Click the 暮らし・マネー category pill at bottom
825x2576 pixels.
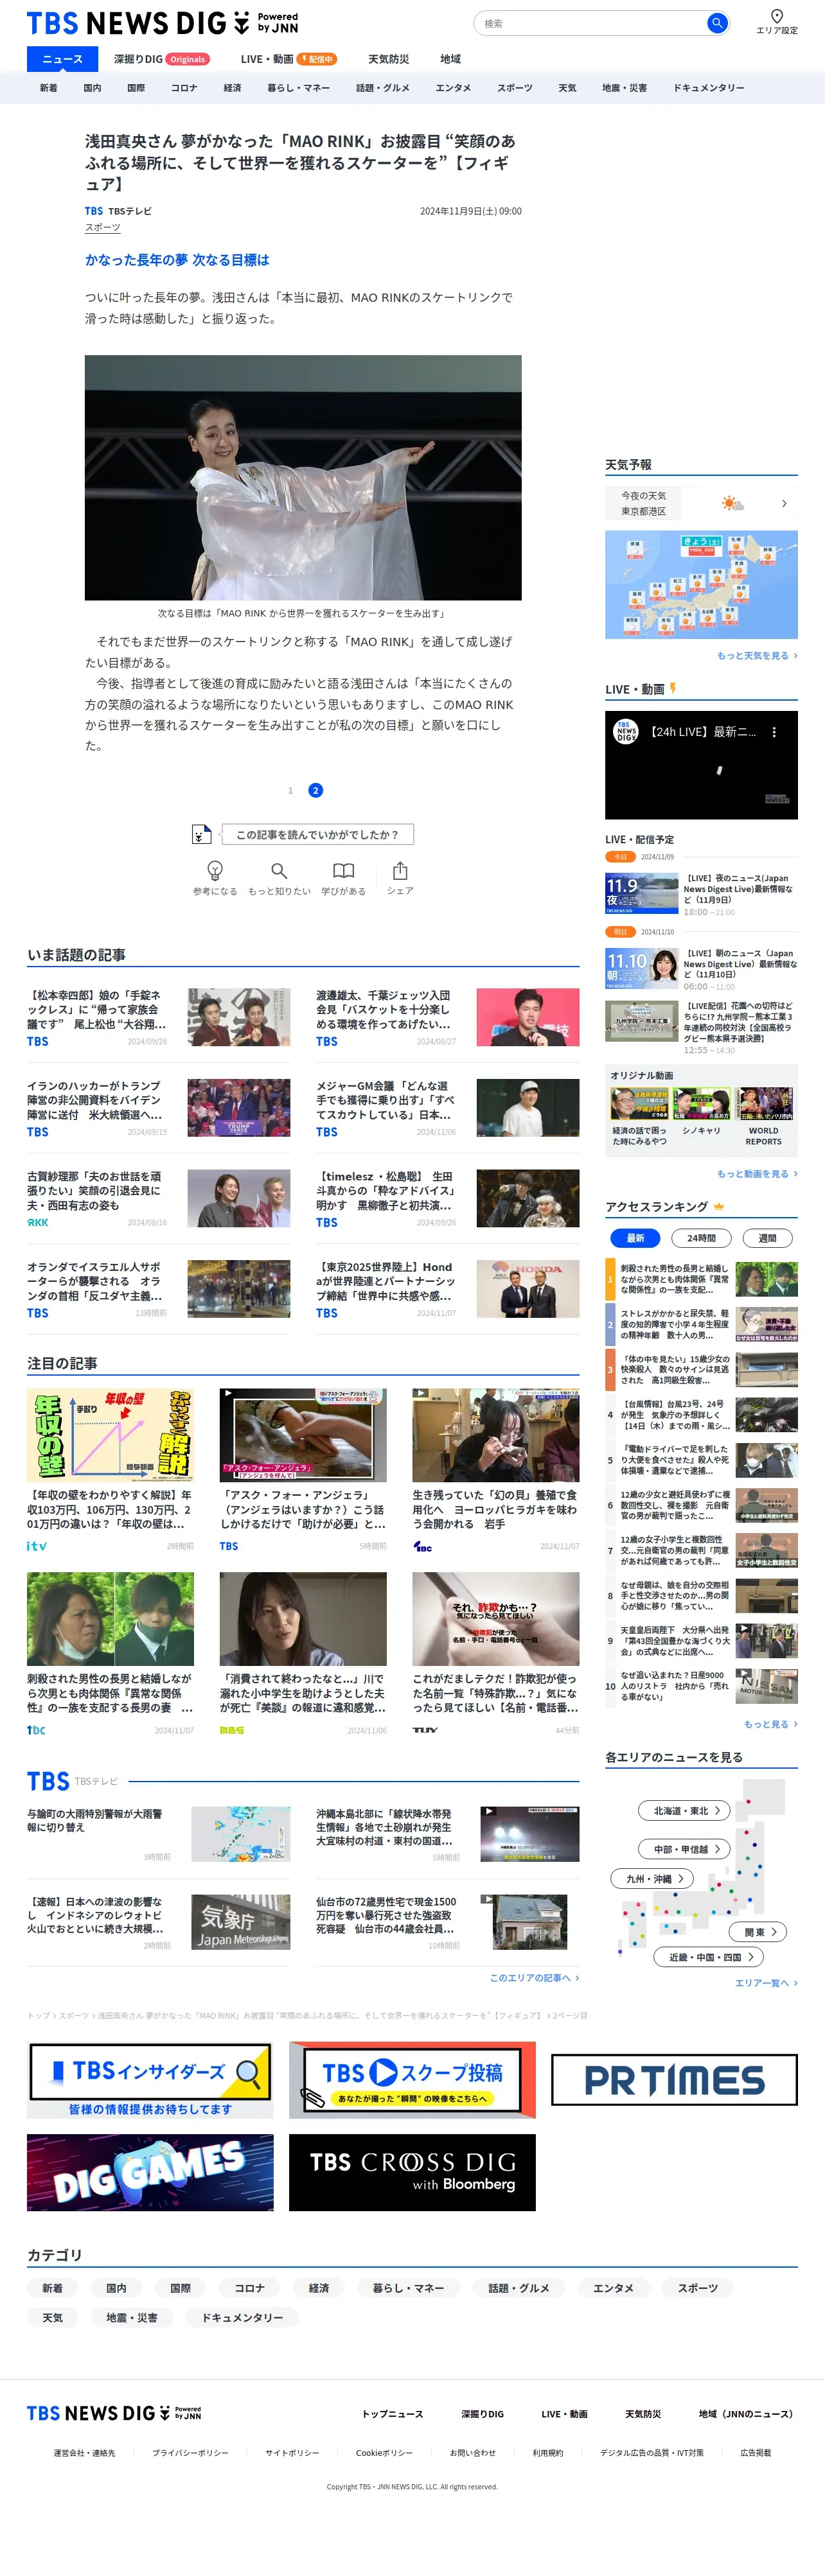[x=408, y=2287]
